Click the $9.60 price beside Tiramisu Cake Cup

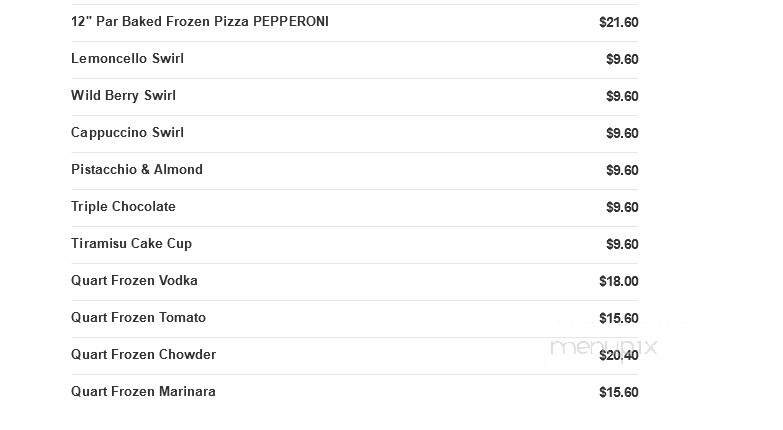coord(622,244)
